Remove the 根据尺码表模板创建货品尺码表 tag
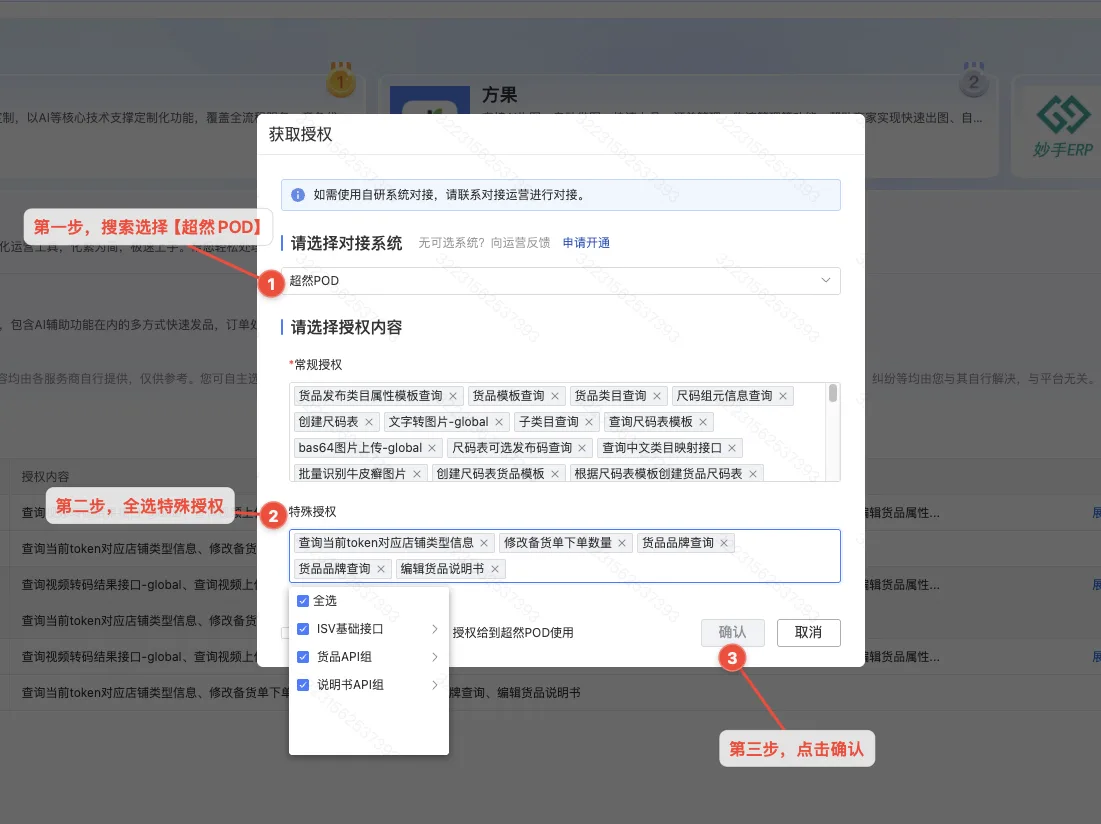1101x824 pixels. (753, 474)
